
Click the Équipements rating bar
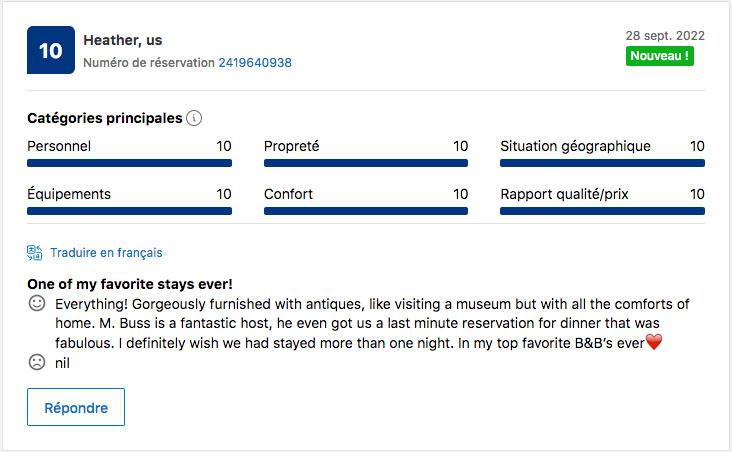129,211
